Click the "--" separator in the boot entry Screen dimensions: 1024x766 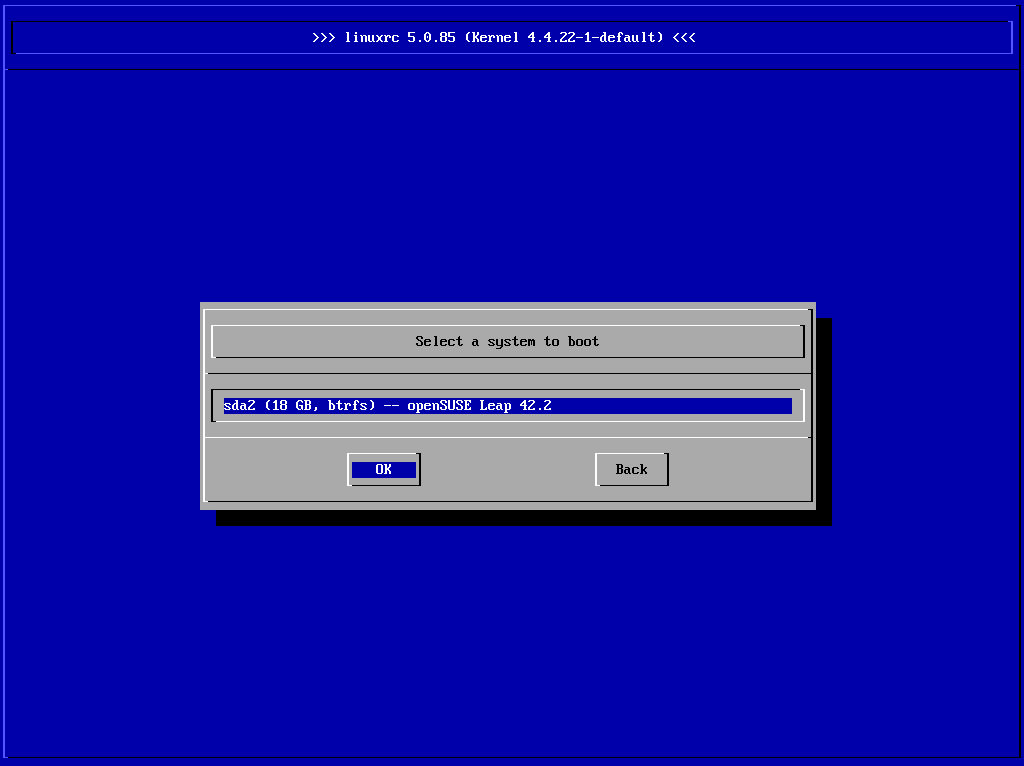391,406
